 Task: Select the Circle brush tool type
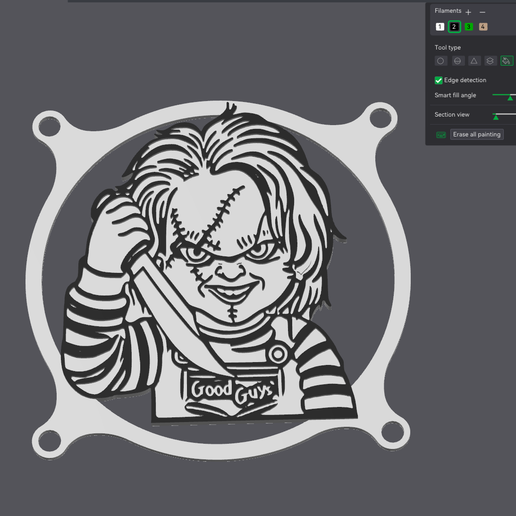(441, 61)
